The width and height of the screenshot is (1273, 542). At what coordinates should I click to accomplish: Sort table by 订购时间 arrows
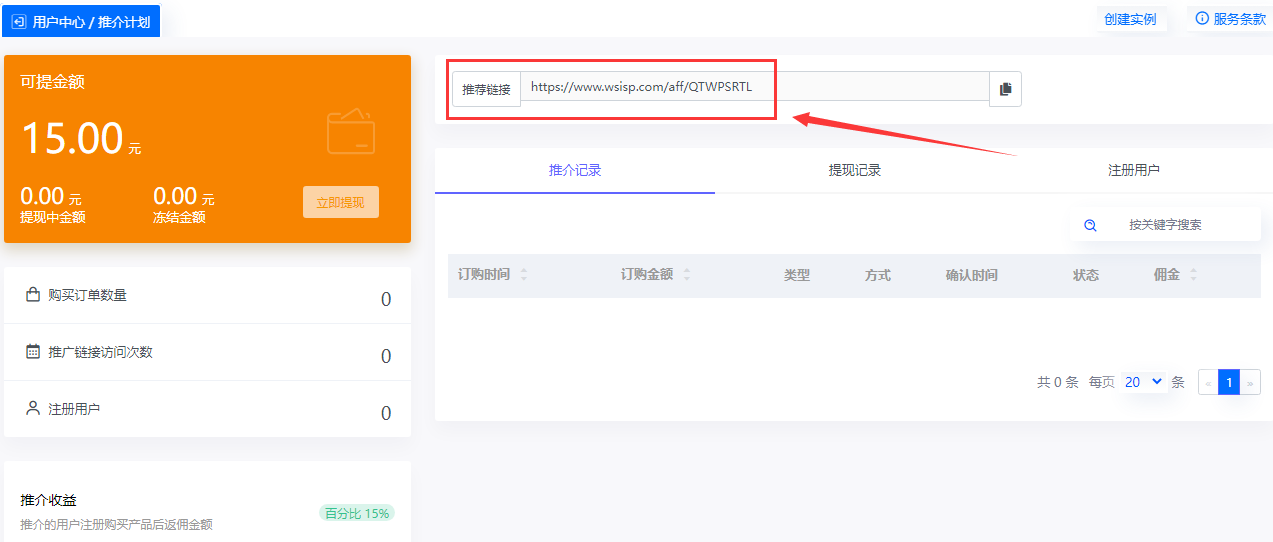(524, 275)
